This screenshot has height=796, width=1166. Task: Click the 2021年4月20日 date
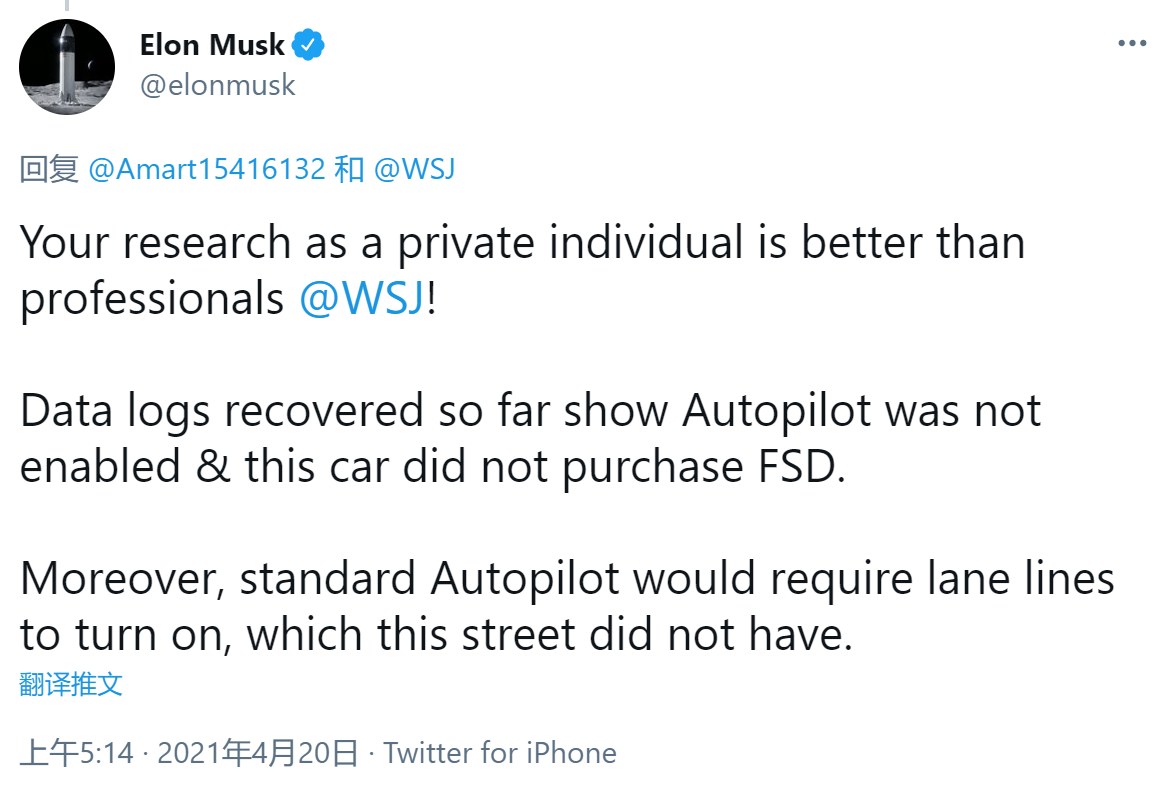(x=257, y=753)
